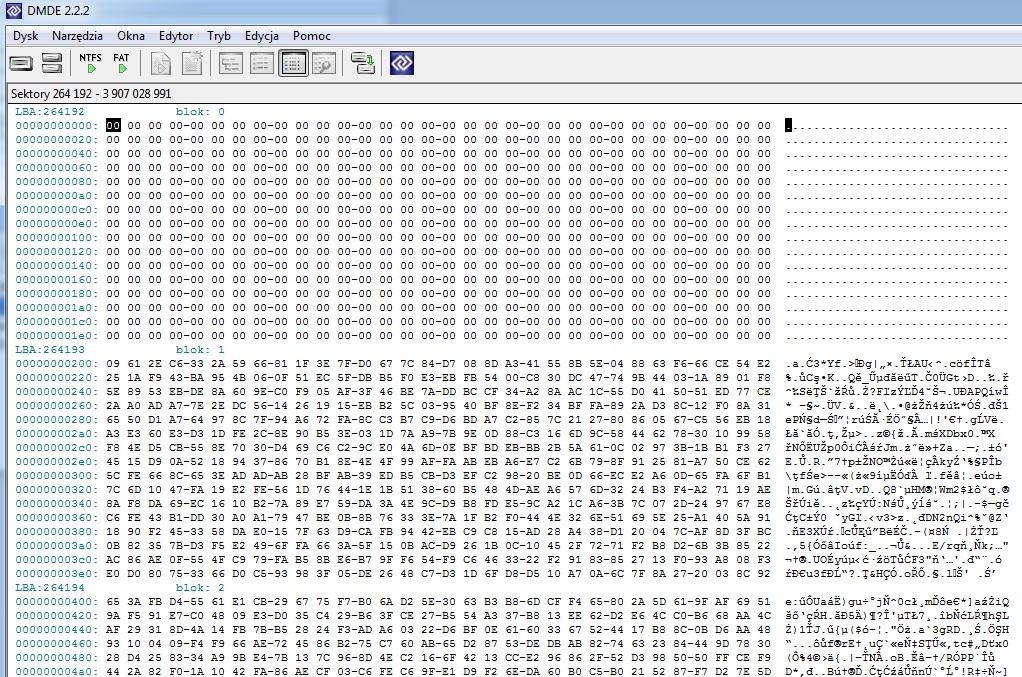Click the 'Sektory 264 192 - 3 907 028 991' header

(x=91, y=94)
